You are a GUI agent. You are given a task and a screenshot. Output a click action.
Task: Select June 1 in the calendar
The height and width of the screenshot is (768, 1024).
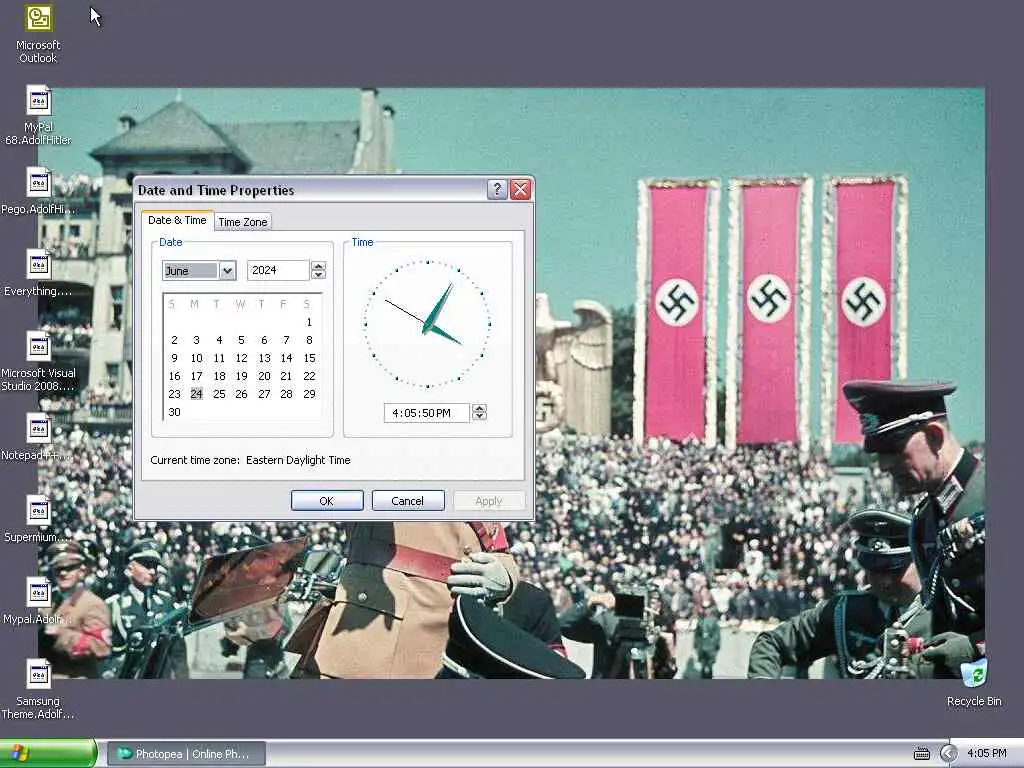click(309, 322)
